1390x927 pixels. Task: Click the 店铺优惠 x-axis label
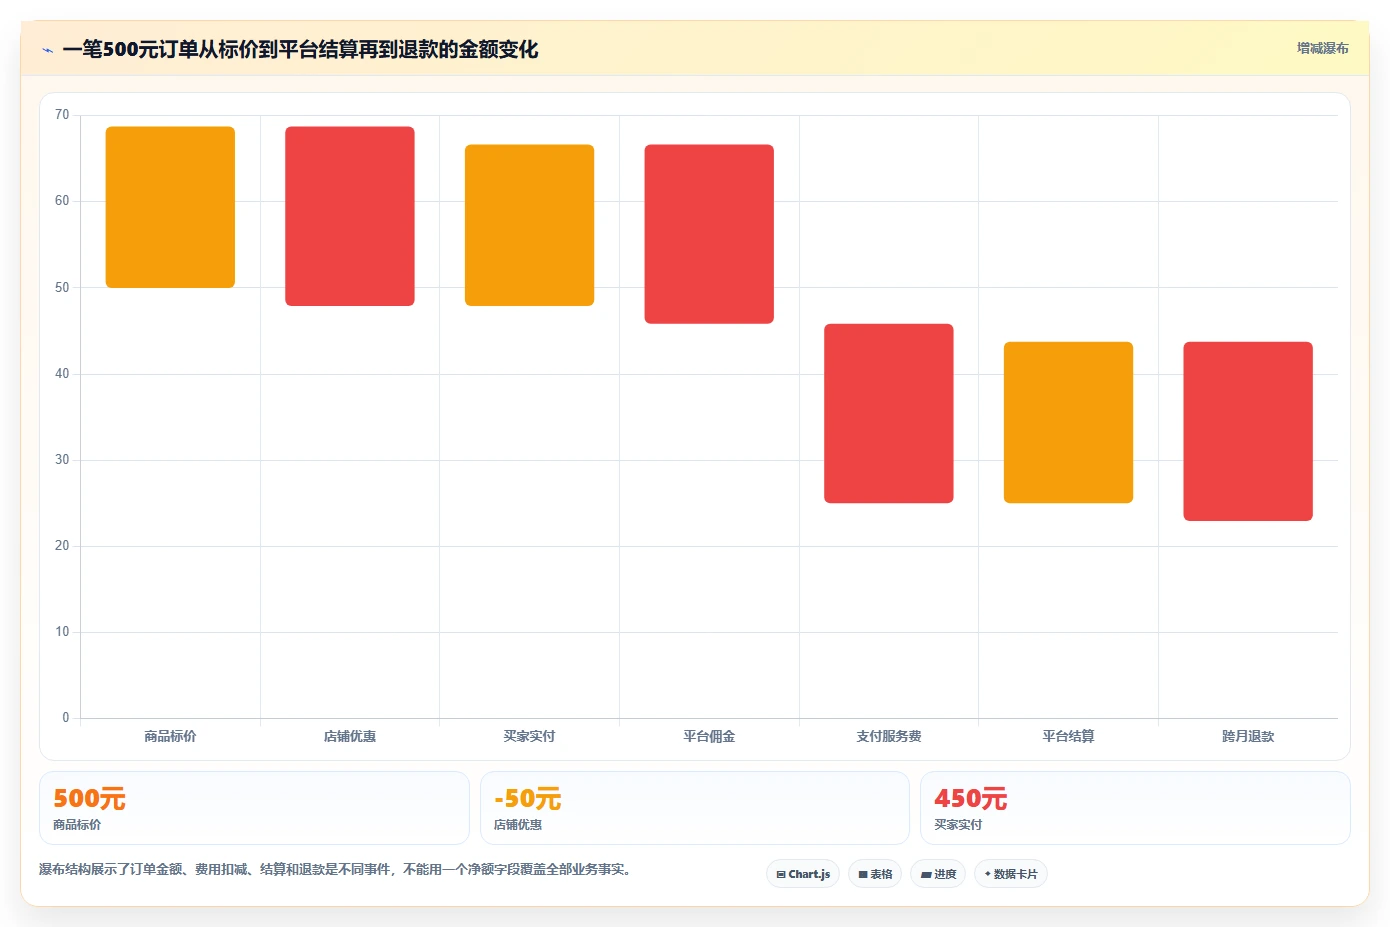350,736
